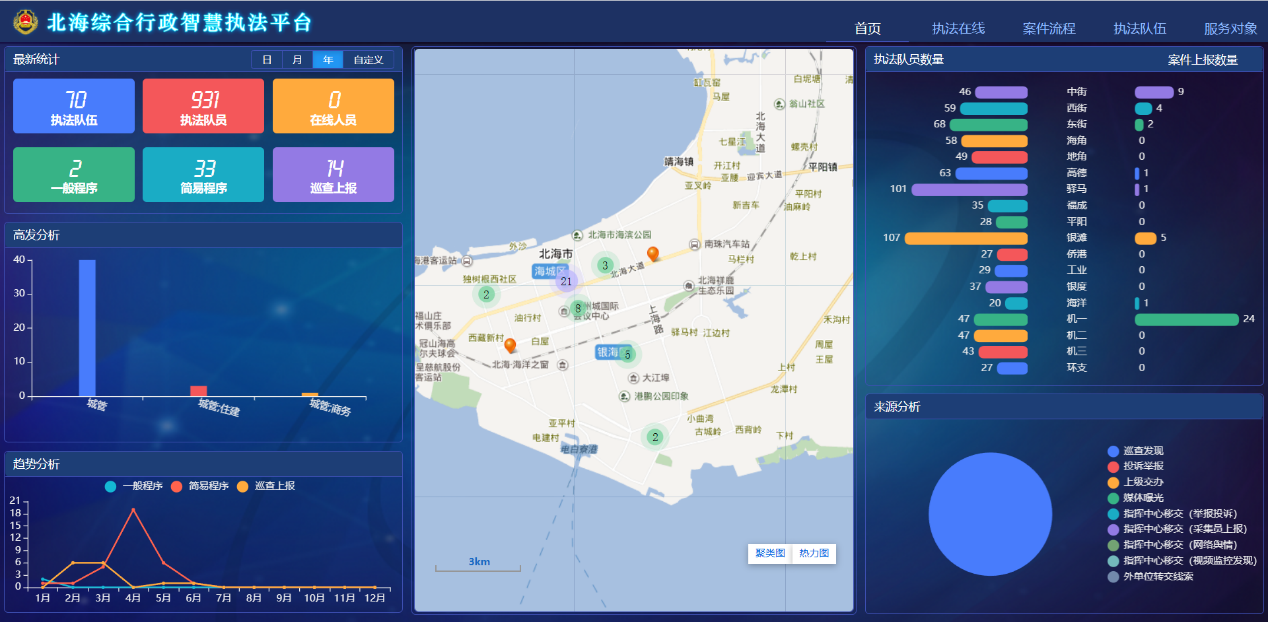Open the cluster marker labeled 3 on the map

pyautogui.click(x=604, y=265)
